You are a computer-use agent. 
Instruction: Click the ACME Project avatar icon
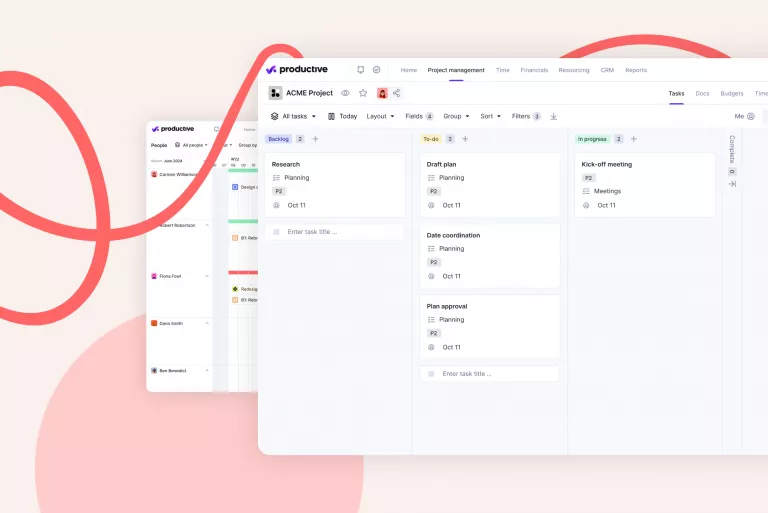275,93
